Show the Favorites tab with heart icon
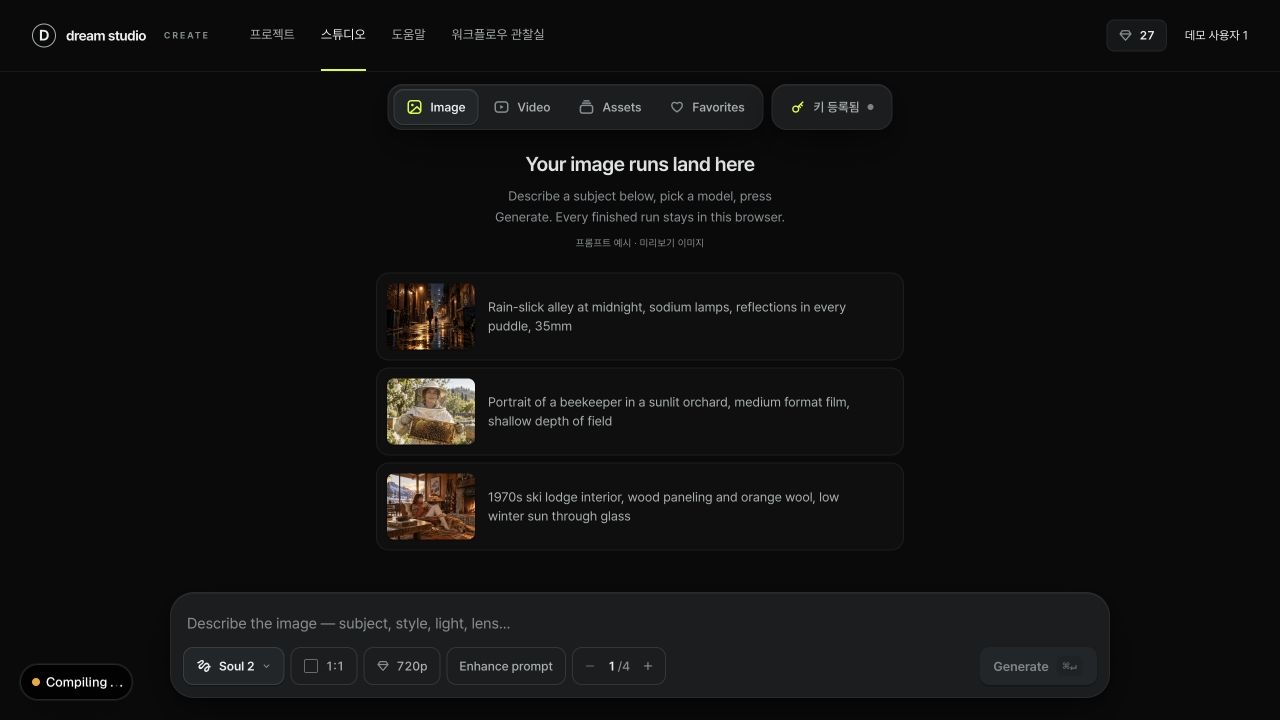The width and height of the screenshot is (1280, 720). click(707, 107)
